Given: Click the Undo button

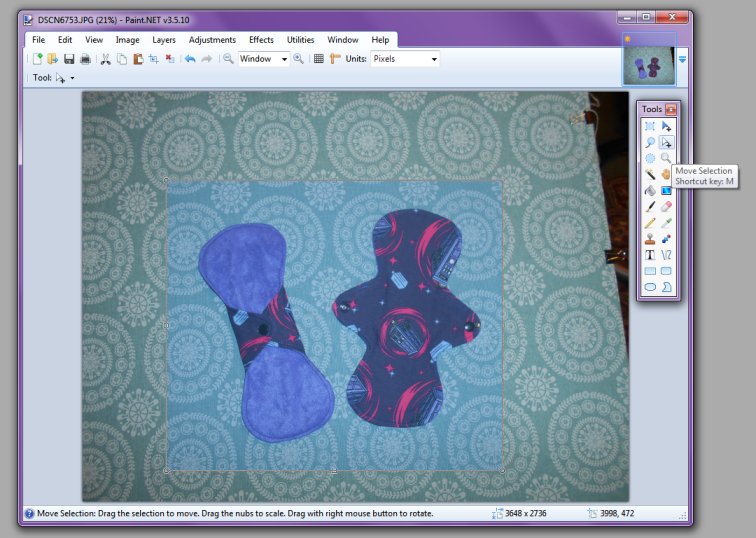Looking at the screenshot, I should [190, 59].
